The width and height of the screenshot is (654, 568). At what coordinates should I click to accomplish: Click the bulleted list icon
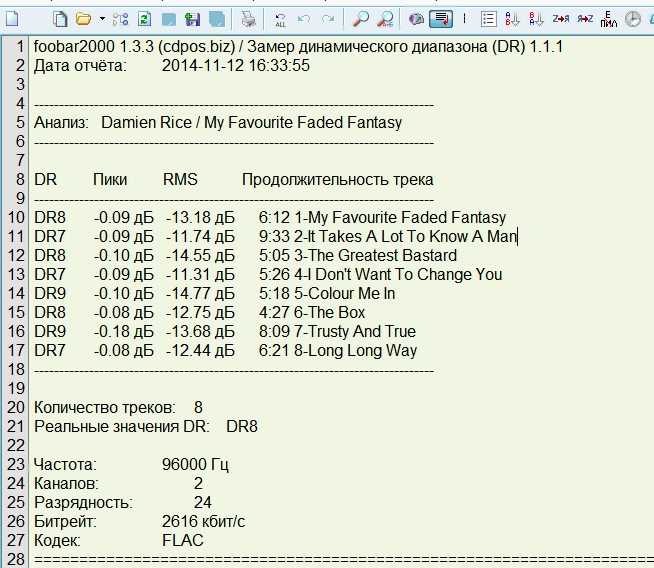488,19
